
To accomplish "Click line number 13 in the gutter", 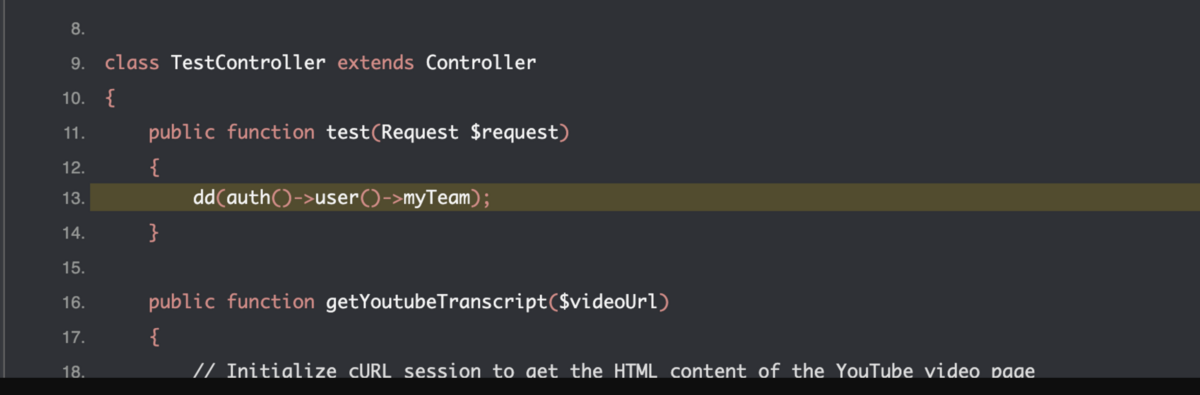I will 71,199.
